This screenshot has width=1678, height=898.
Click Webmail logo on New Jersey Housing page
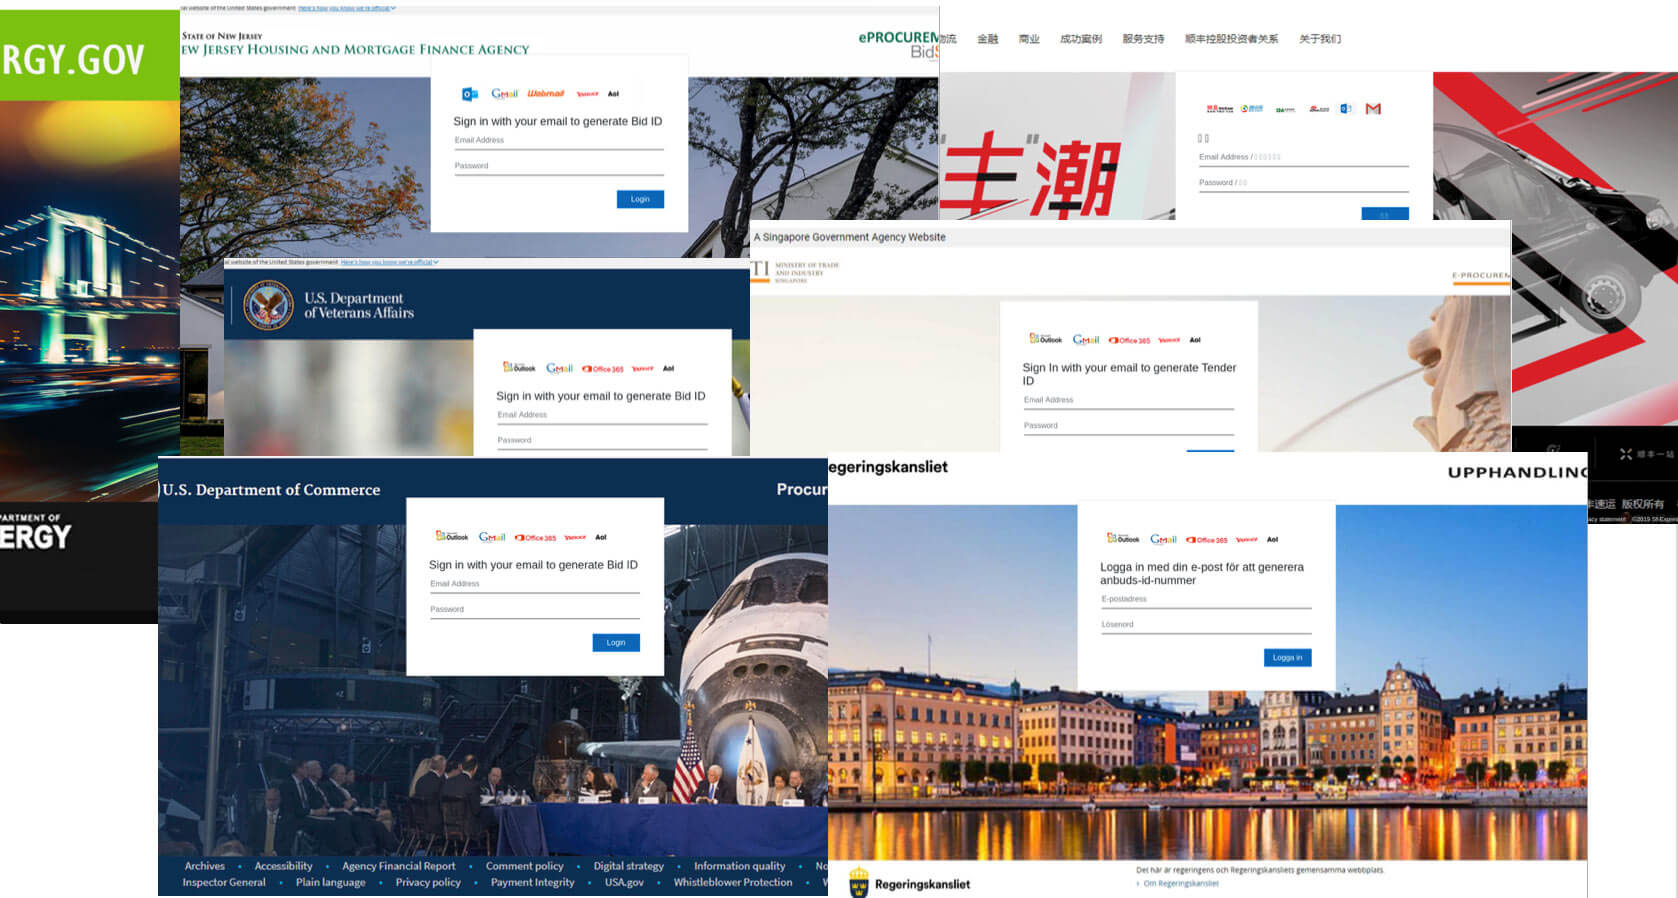(546, 93)
